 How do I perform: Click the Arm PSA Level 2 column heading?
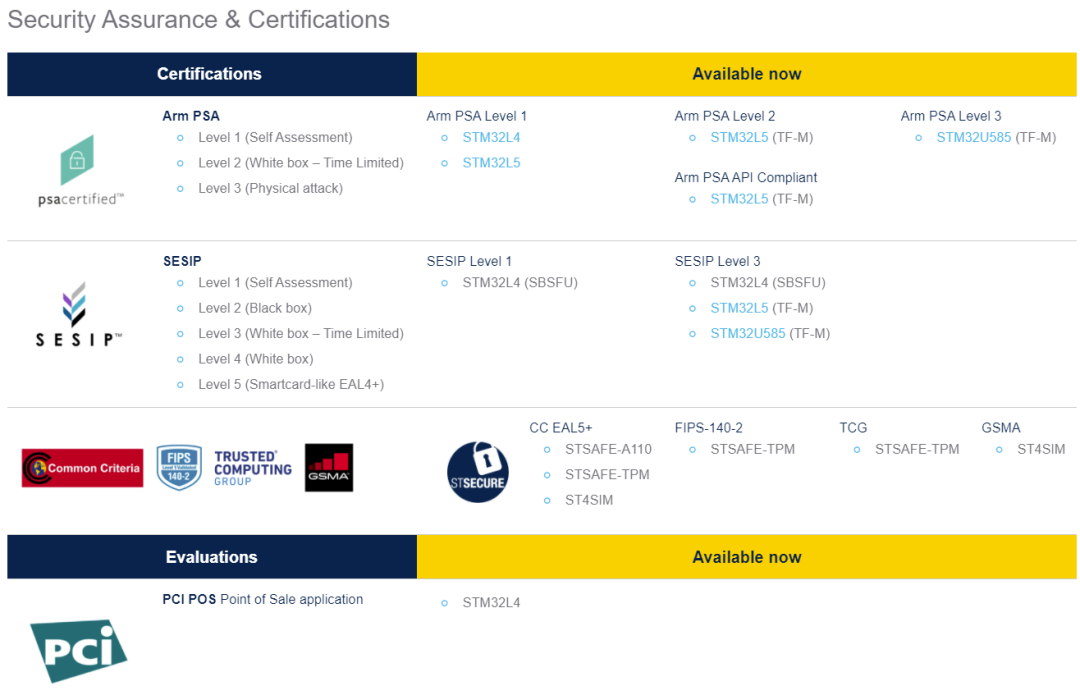[725, 116]
